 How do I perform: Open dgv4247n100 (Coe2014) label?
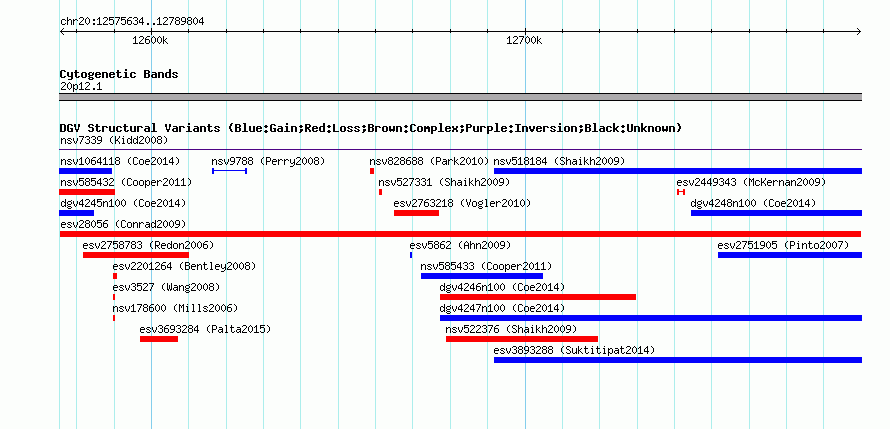pyautogui.click(x=502, y=308)
